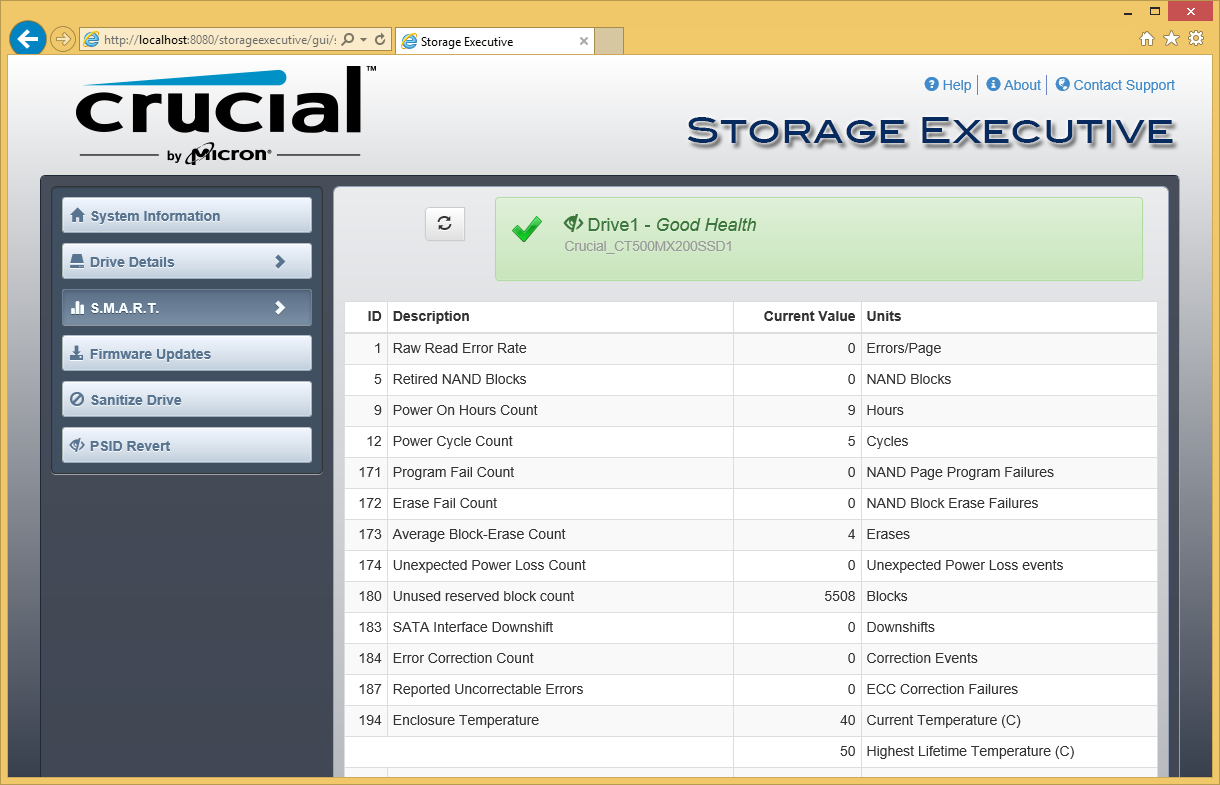Click the browser forward arrow button
The image size is (1220, 785).
point(63,39)
